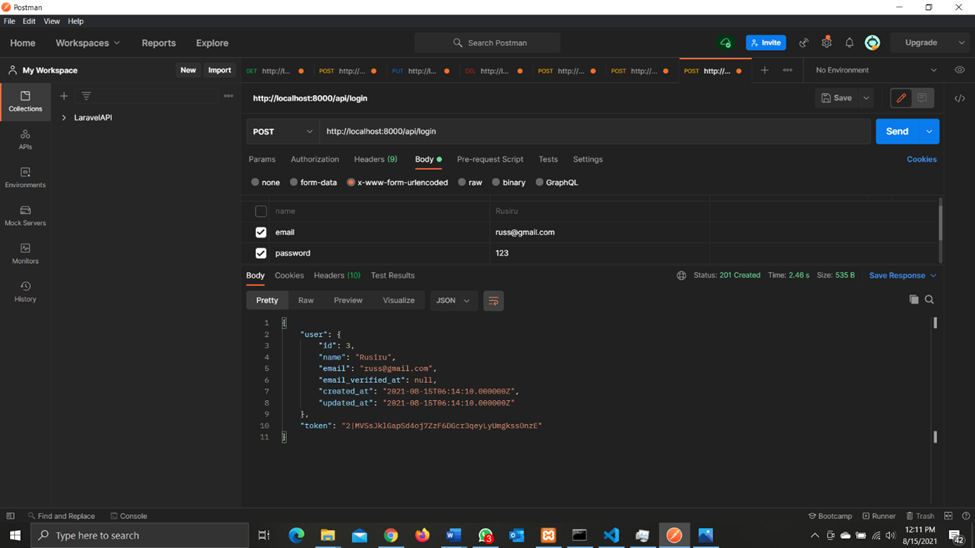Open the Environments sidebar panel

25,177
